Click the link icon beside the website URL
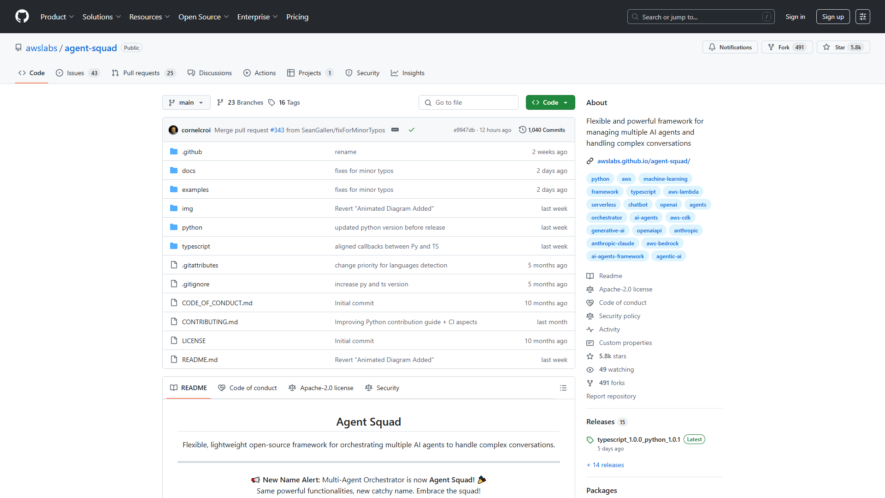Viewport: 885px width, 498px height. point(590,161)
